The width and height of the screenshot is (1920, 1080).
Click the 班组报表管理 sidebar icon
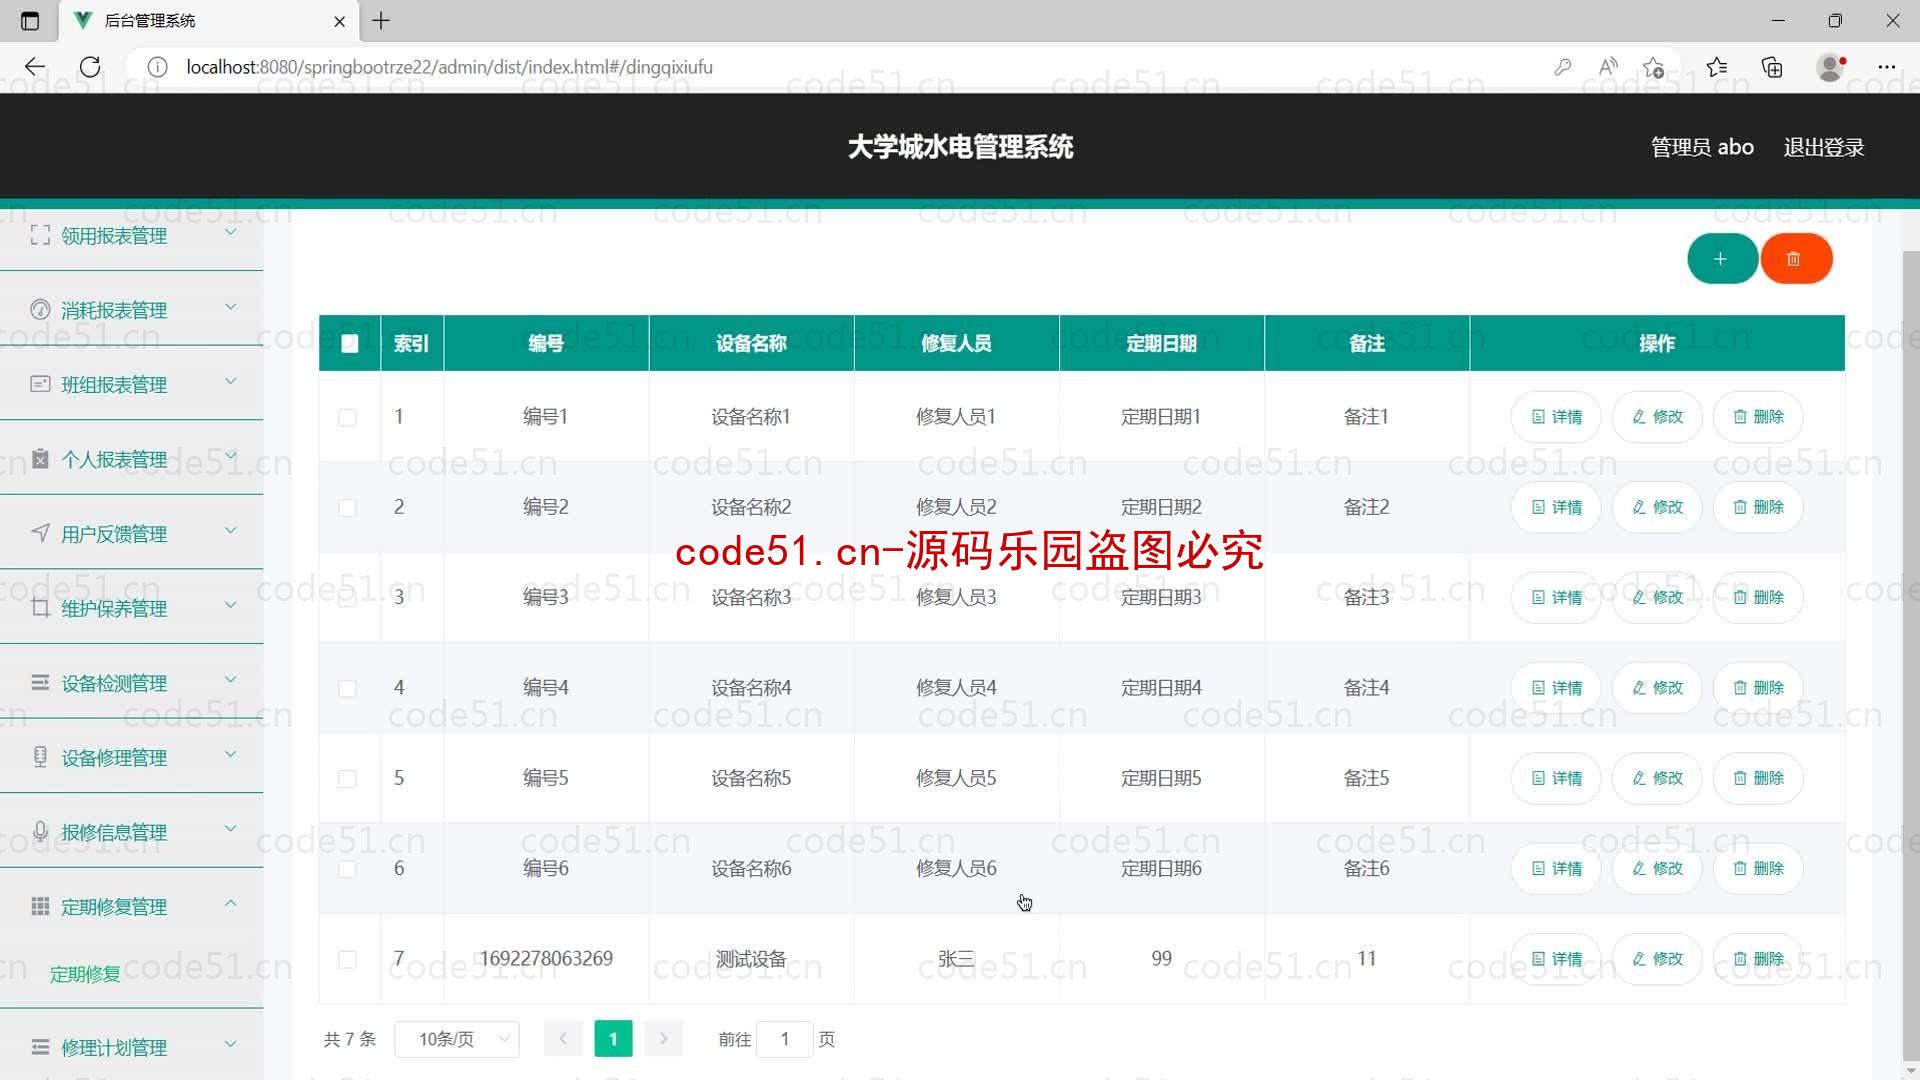(40, 384)
